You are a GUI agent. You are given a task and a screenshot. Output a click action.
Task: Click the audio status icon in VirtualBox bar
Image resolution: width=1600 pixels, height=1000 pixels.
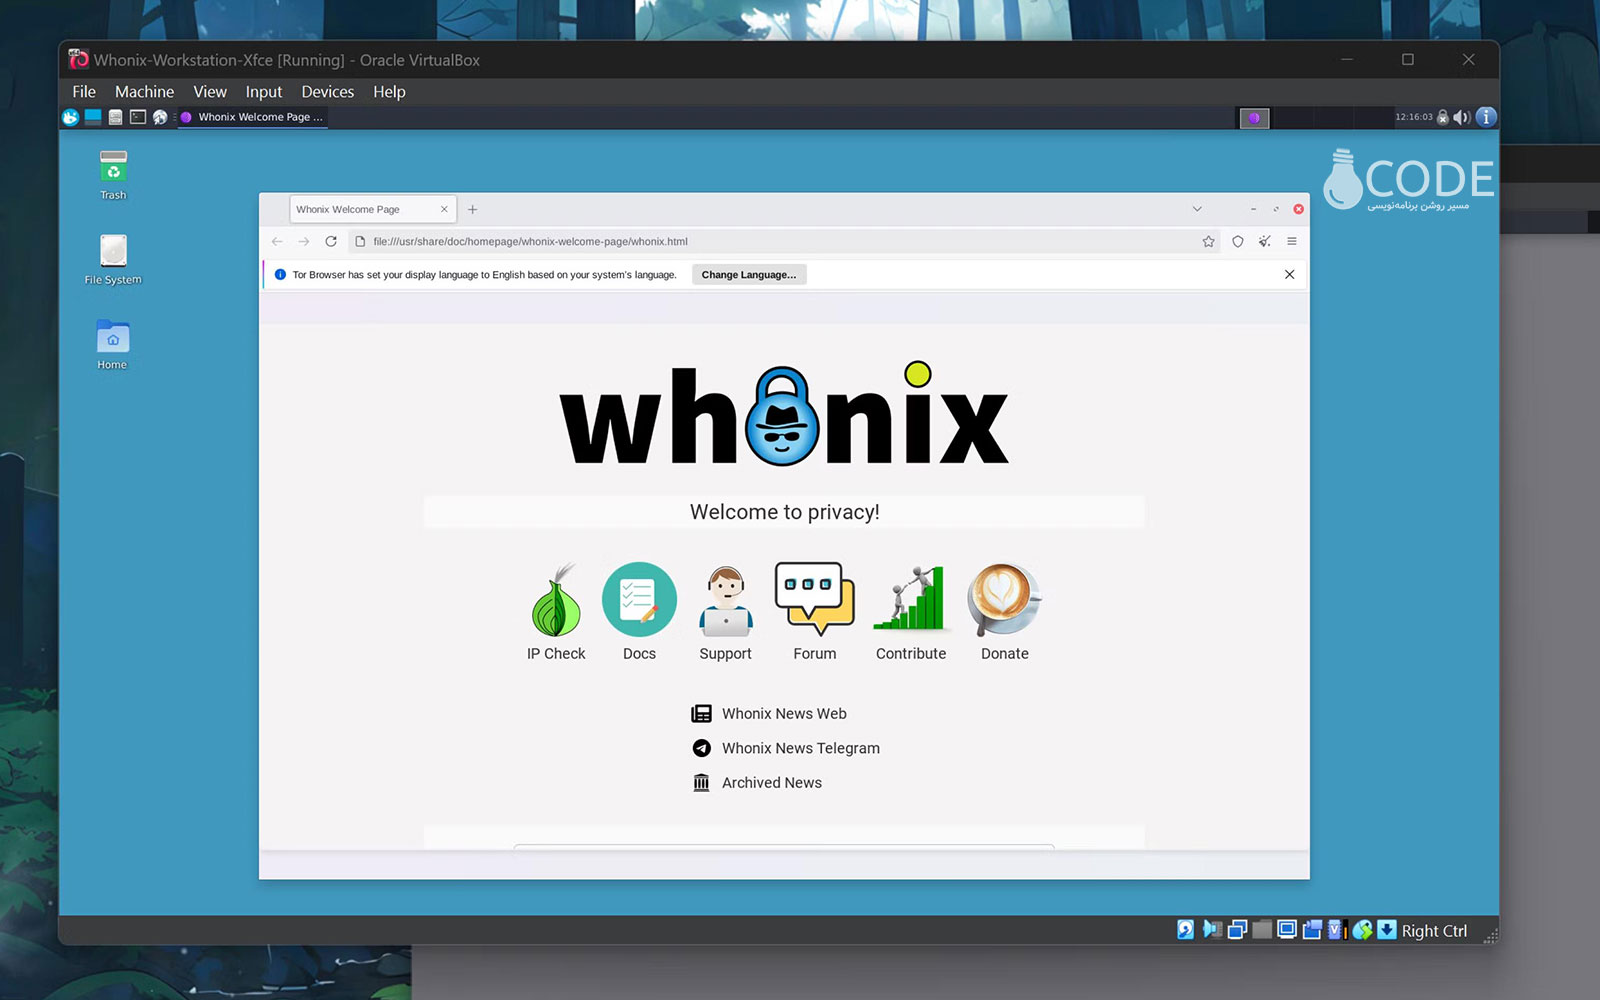pyautogui.click(x=1212, y=930)
